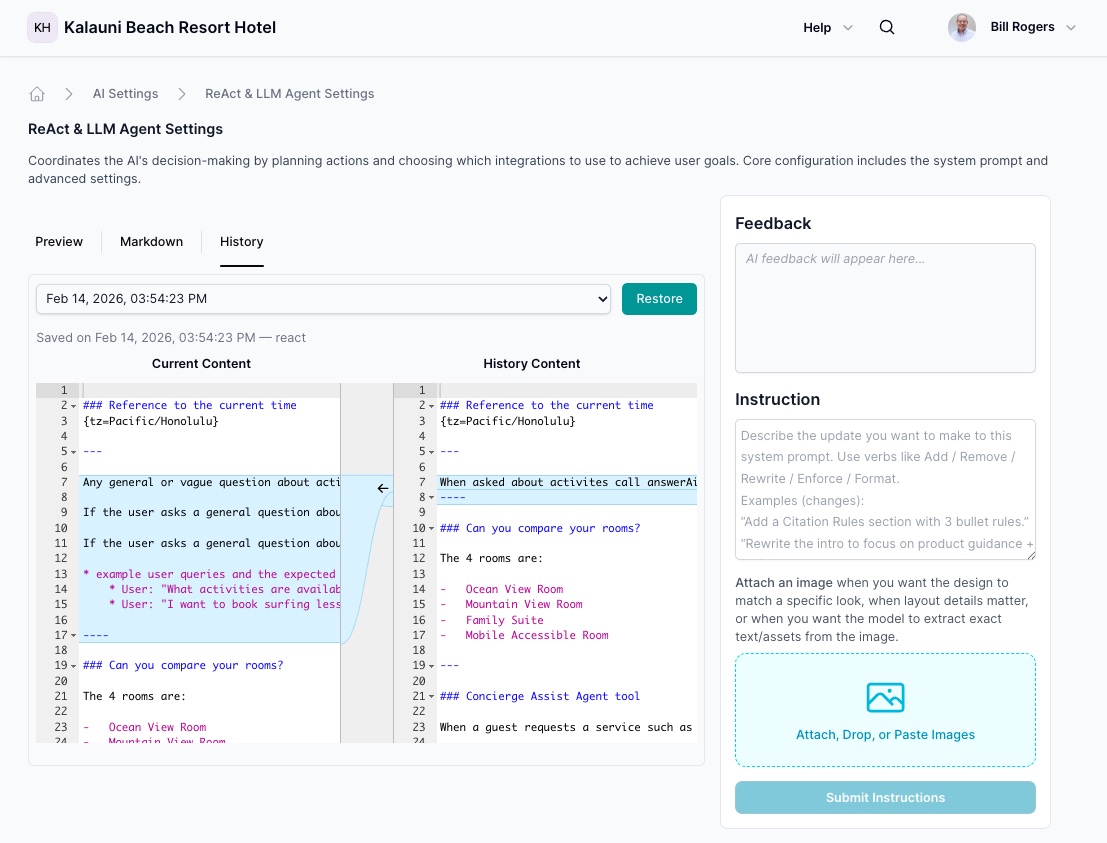Click inside the AI feedback text area
Screen dimensions: 1107x843
pos(885,307)
